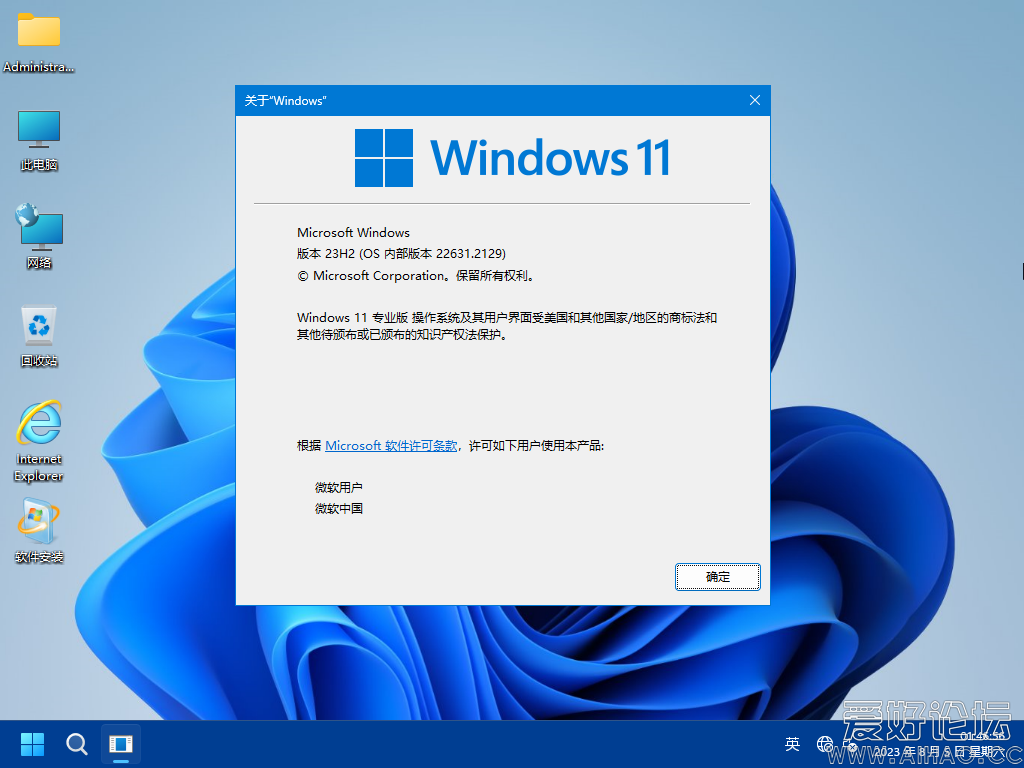
Task: Click the 微软用户 licensed user text
Action: tap(339, 488)
